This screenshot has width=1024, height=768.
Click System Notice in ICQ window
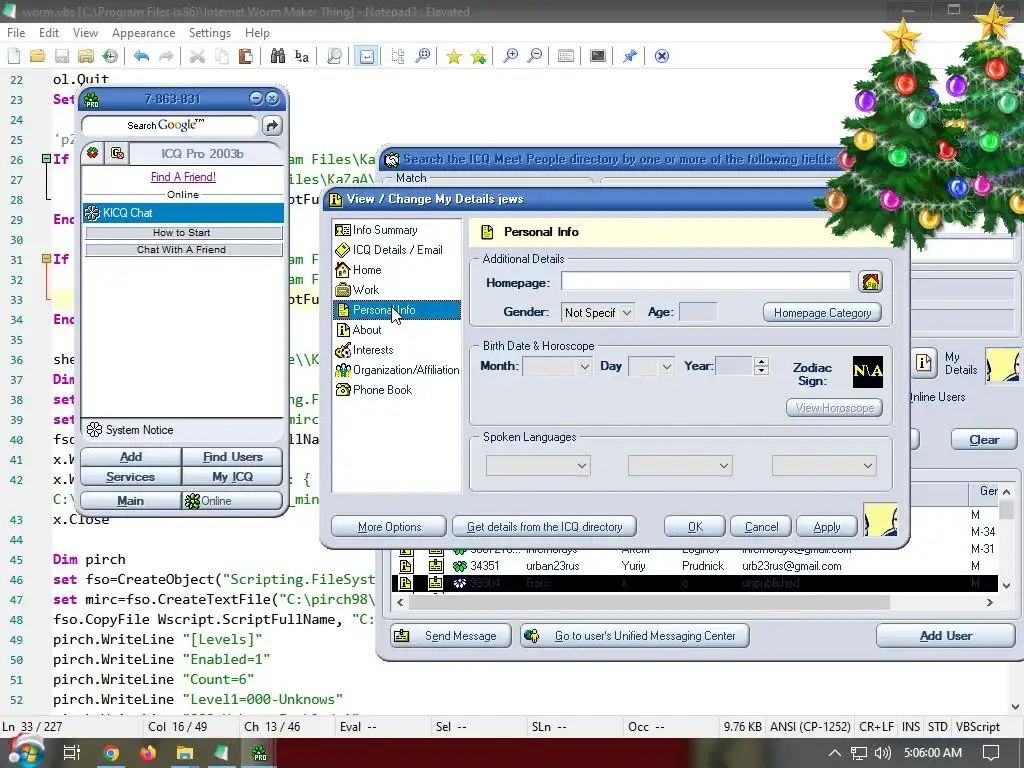[139, 430]
